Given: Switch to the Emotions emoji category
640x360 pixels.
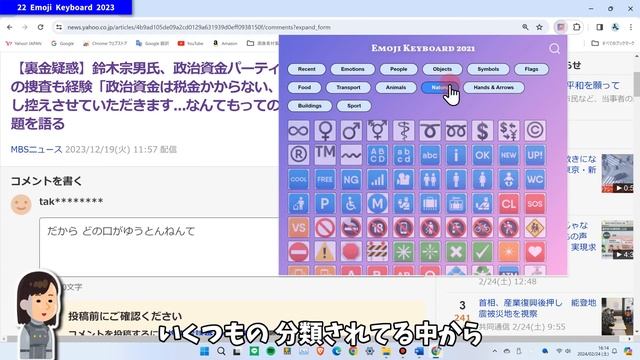Looking at the screenshot, I should 353,69.
